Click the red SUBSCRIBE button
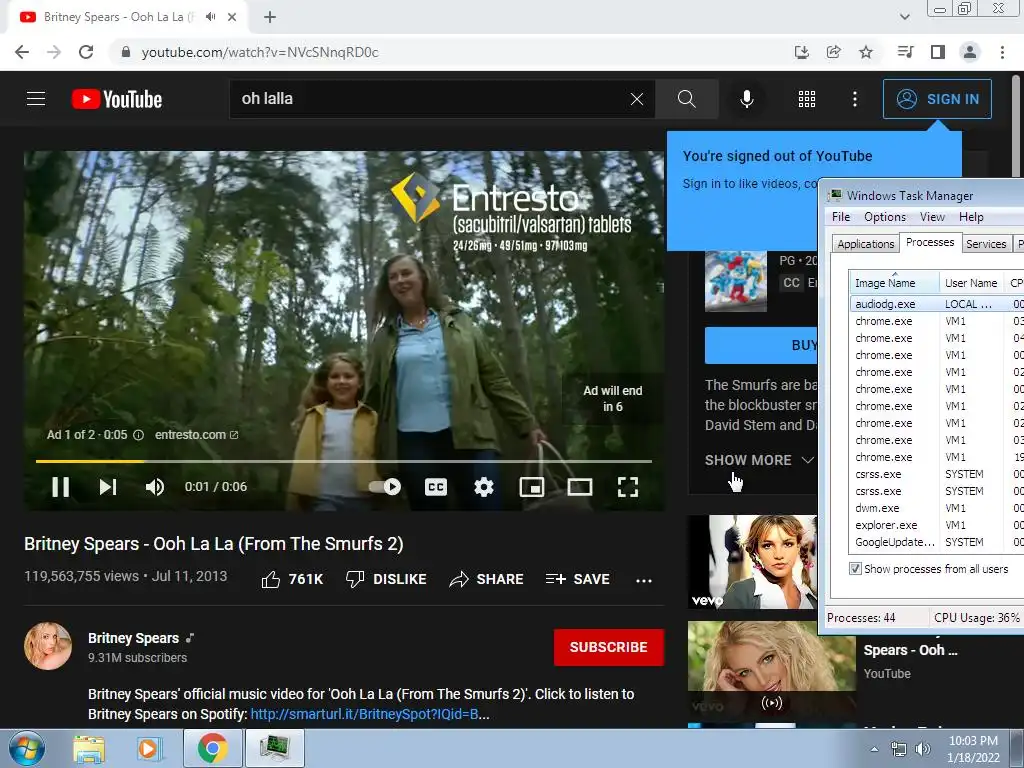 [609, 647]
